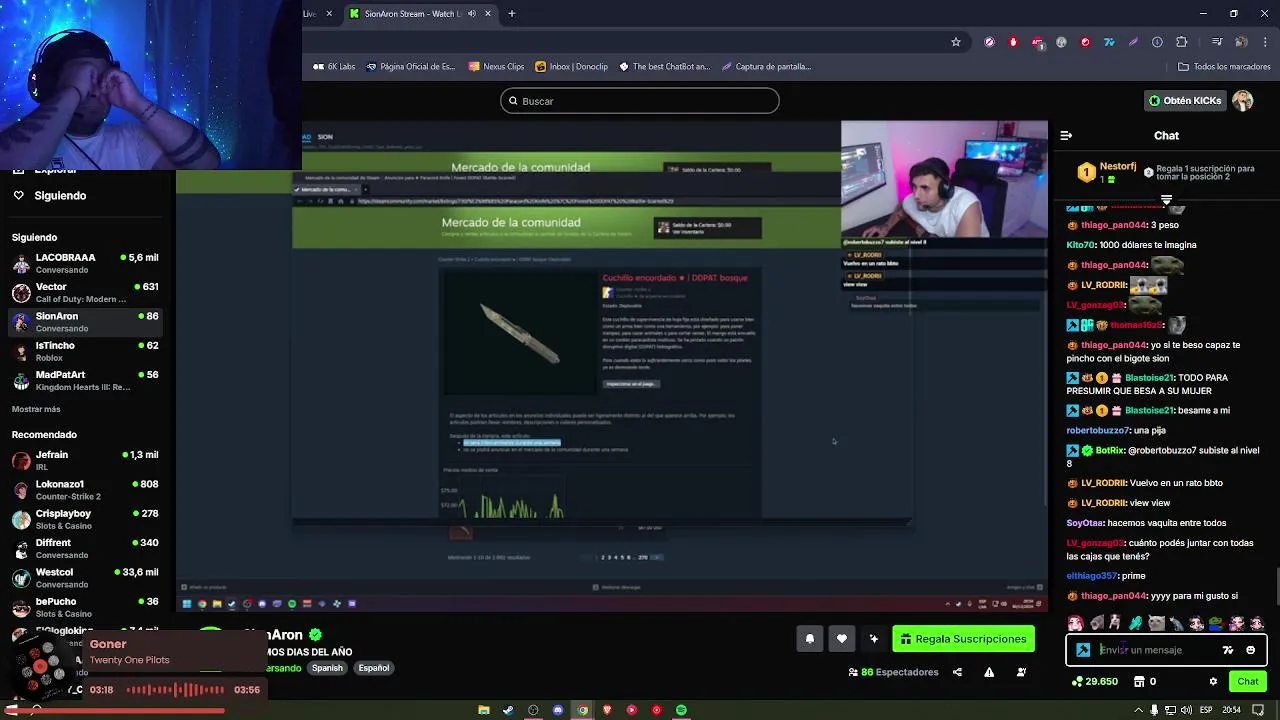The image size is (1280, 720).
Task: Open the Inbox | Donoclip bookmark
Action: tap(572, 67)
